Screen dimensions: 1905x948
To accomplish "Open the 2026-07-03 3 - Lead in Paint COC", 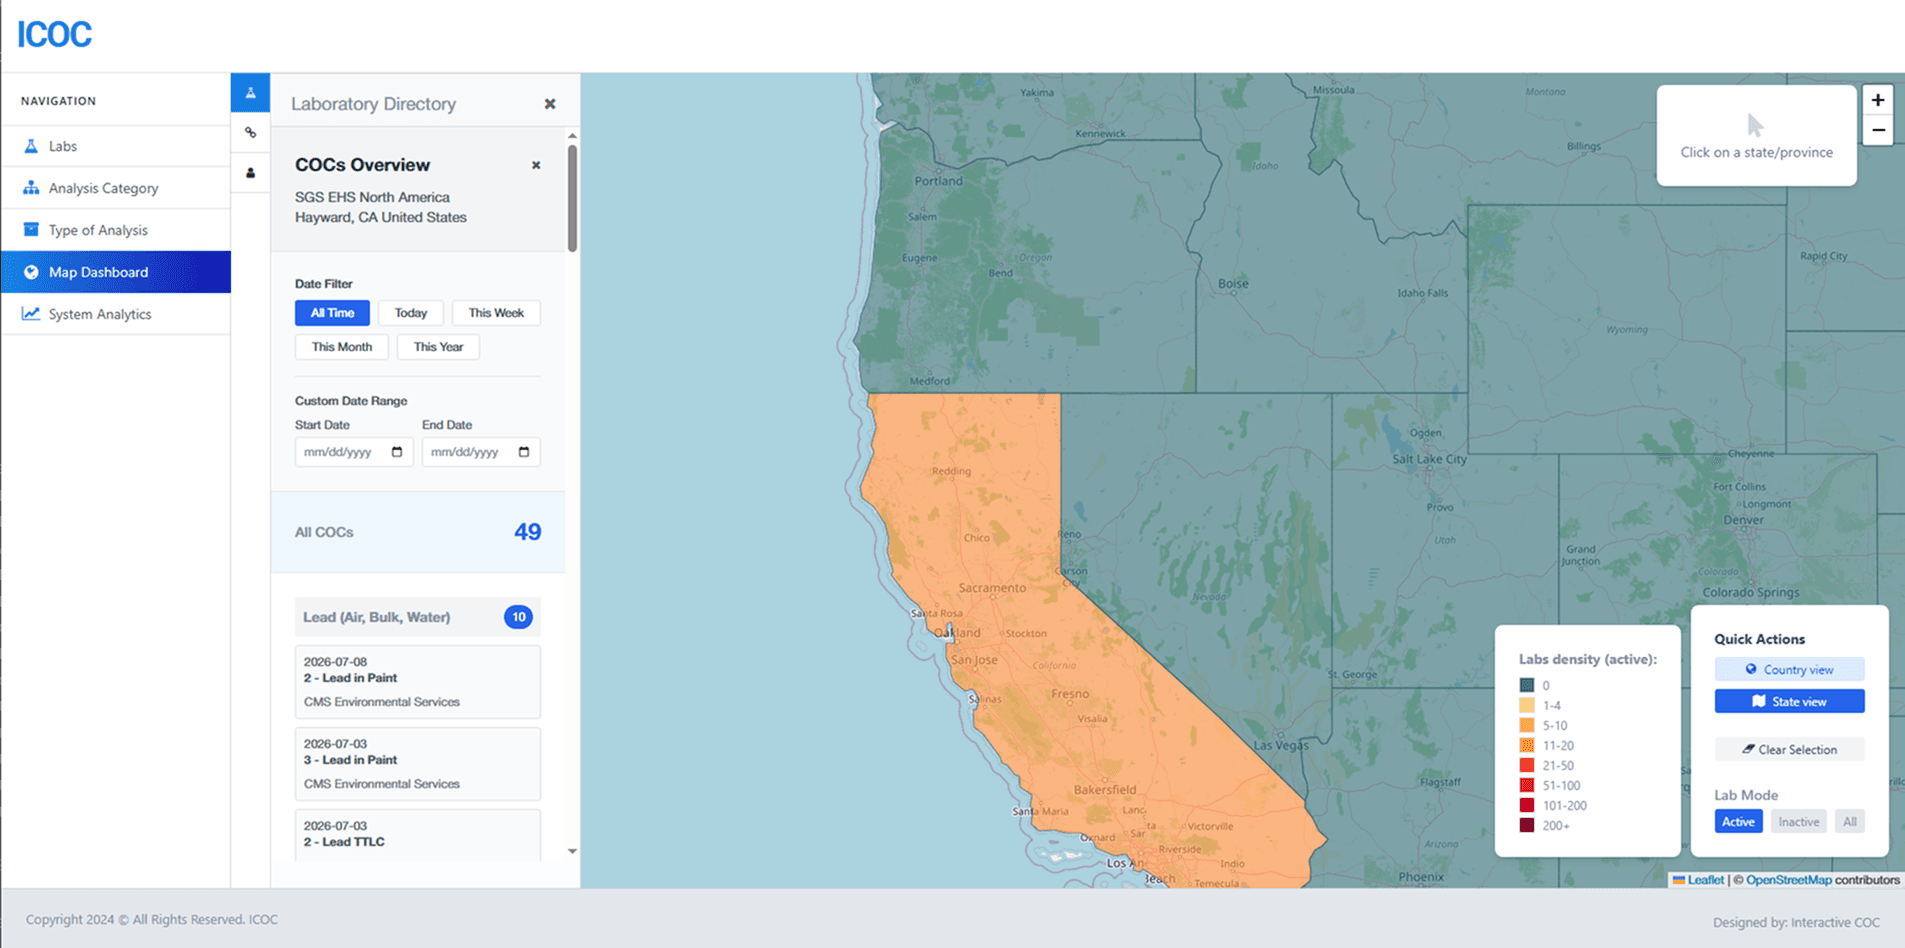I will pos(418,764).
